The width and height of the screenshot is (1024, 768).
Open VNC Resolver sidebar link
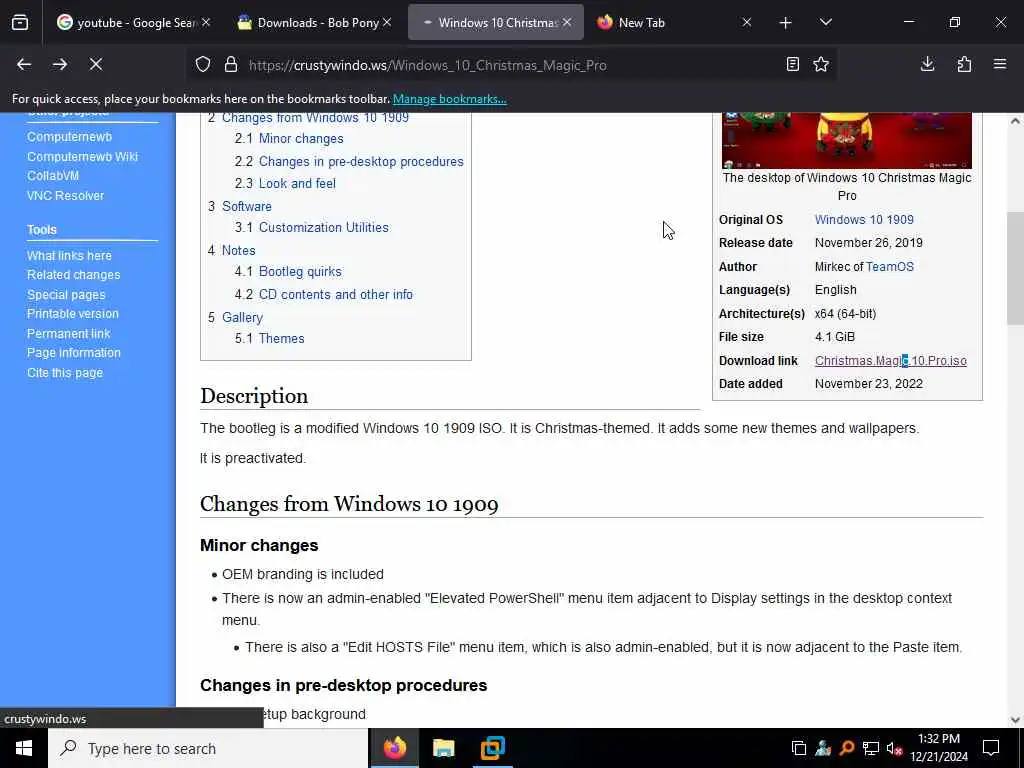tap(65, 195)
